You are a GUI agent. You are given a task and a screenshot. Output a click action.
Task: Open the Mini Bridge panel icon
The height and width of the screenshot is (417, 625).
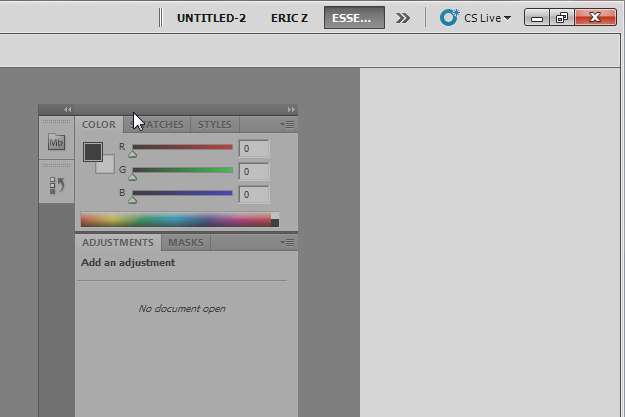[56, 142]
